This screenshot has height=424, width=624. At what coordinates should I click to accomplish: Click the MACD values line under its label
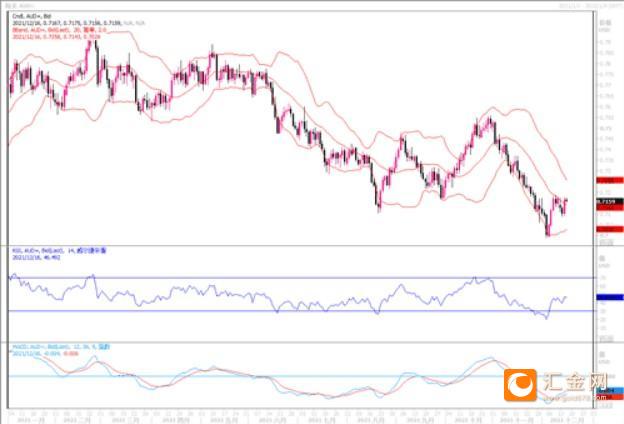click(45, 354)
